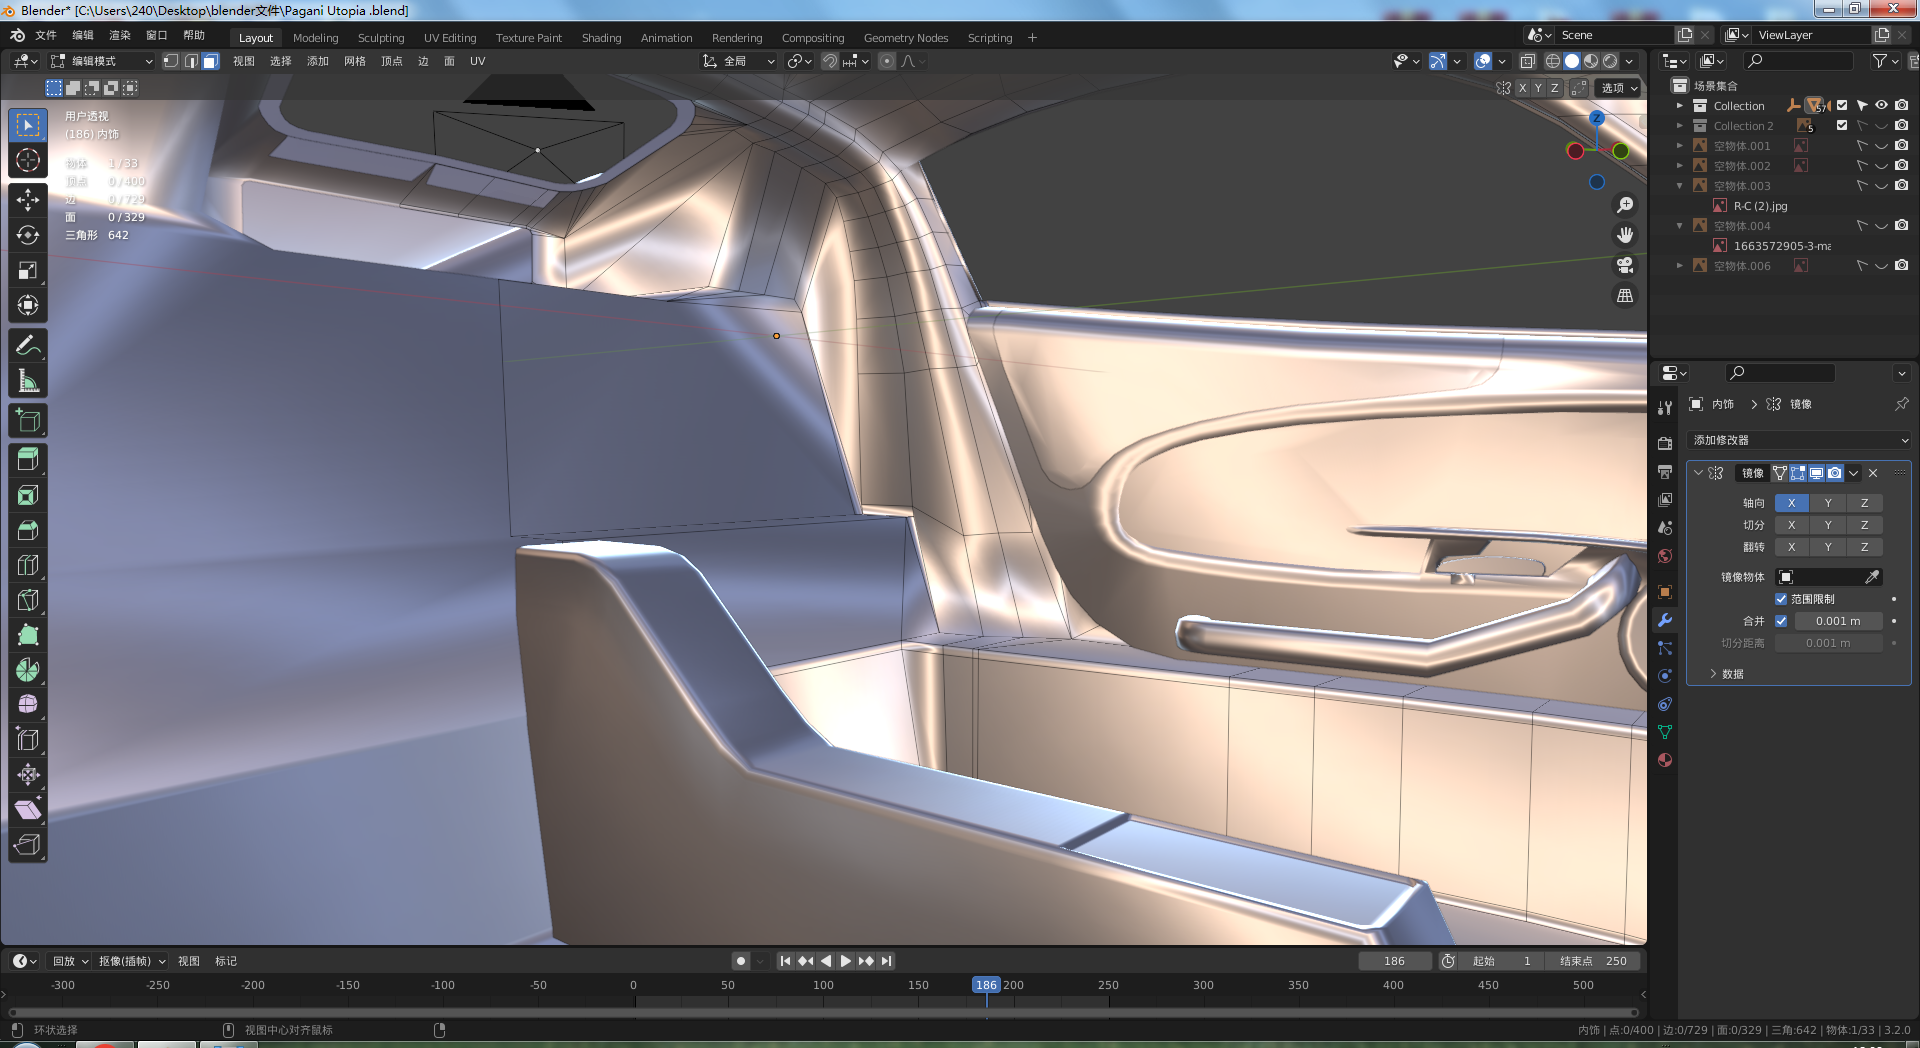Expand the Collection tree item
This screenshot has width=1920, height=1048.
[1680, 105]
